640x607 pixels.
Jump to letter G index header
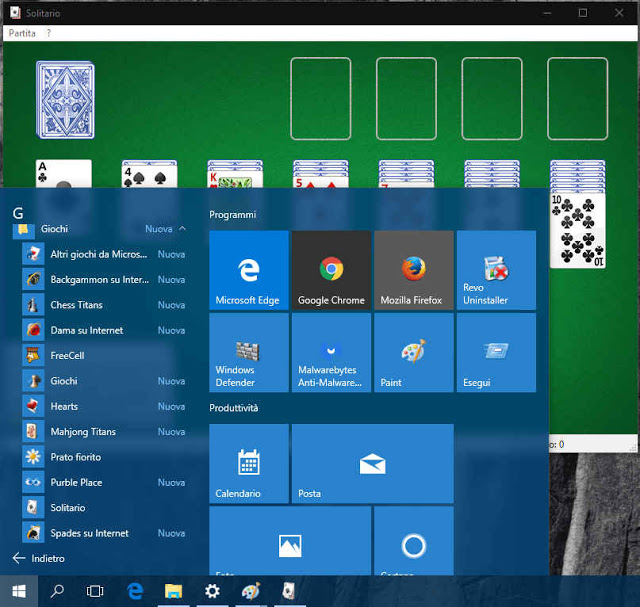pos(18,213)
